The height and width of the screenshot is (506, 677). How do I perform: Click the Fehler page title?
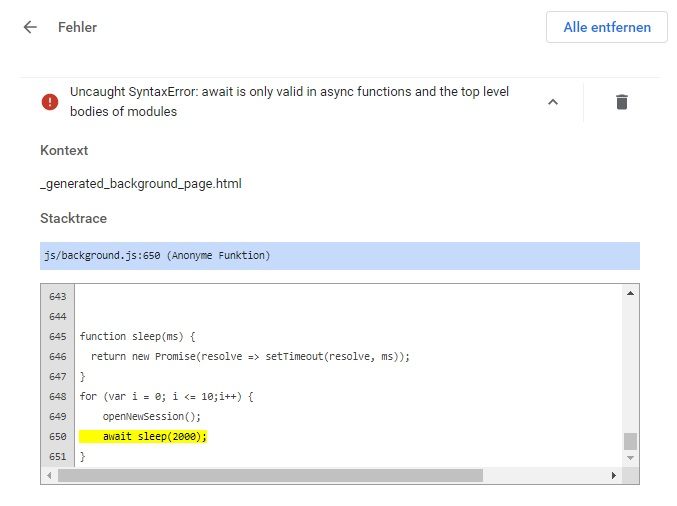[x=77, y=27]
